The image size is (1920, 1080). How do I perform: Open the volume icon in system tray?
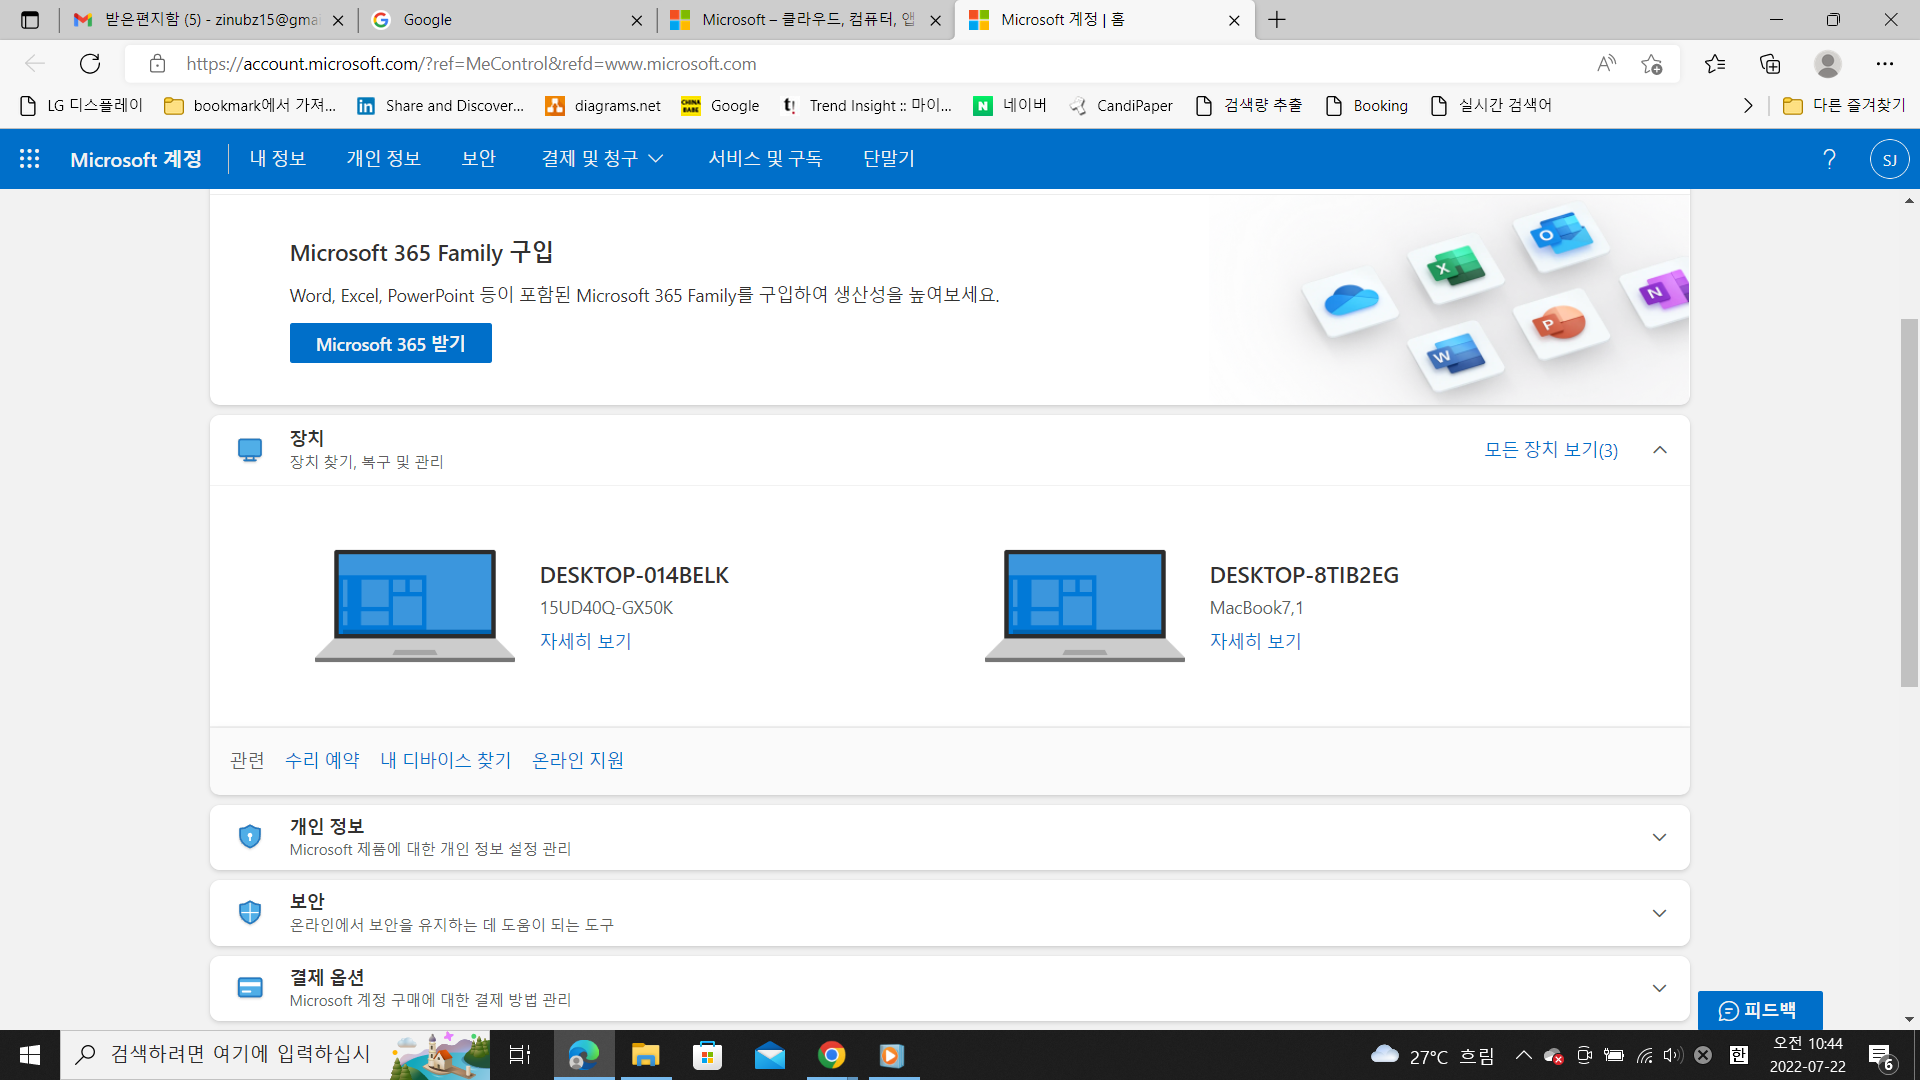tap(1673, 1055)
